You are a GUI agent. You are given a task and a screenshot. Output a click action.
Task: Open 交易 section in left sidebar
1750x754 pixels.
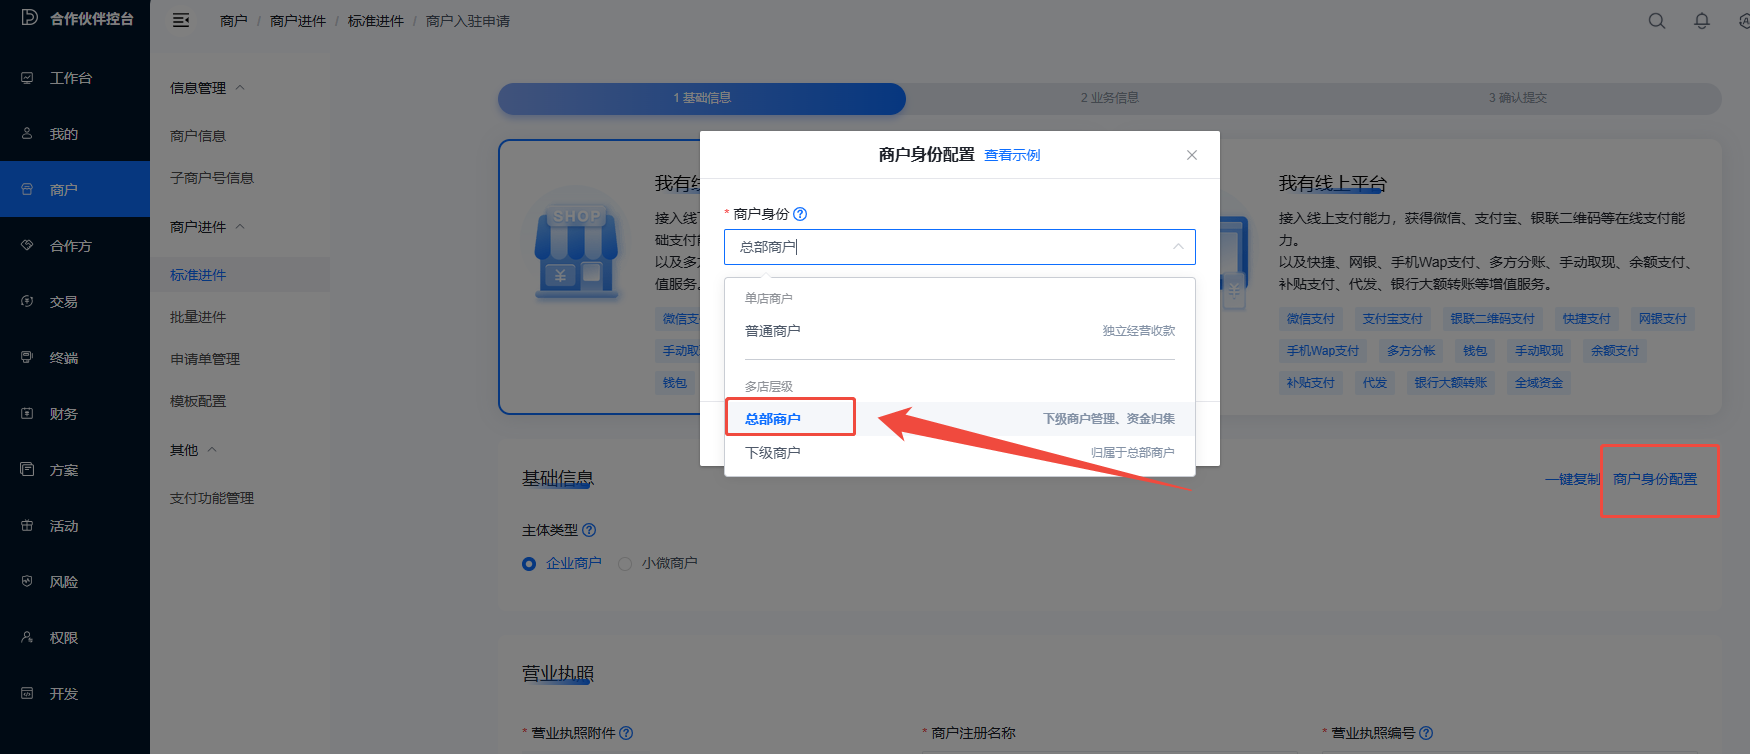click(x=63, y=302)
